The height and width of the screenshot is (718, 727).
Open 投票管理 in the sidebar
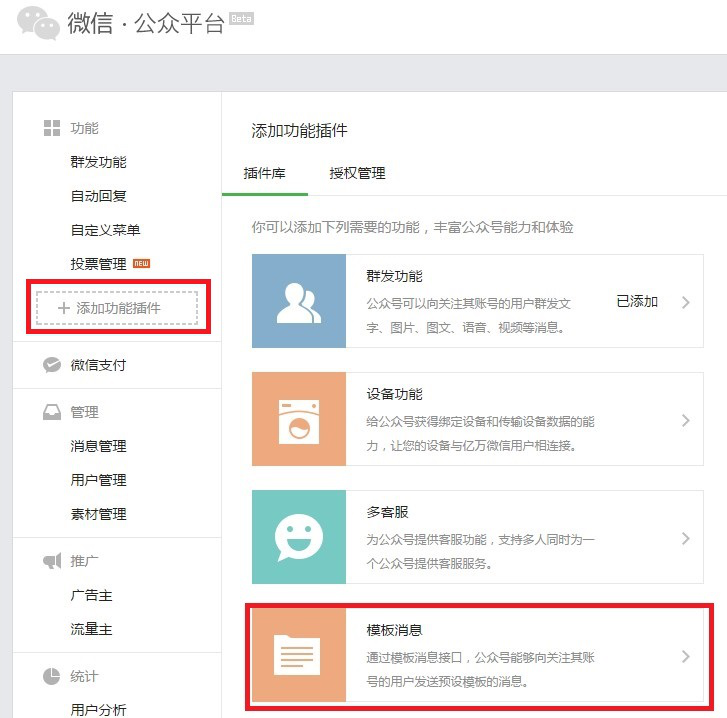98,264
